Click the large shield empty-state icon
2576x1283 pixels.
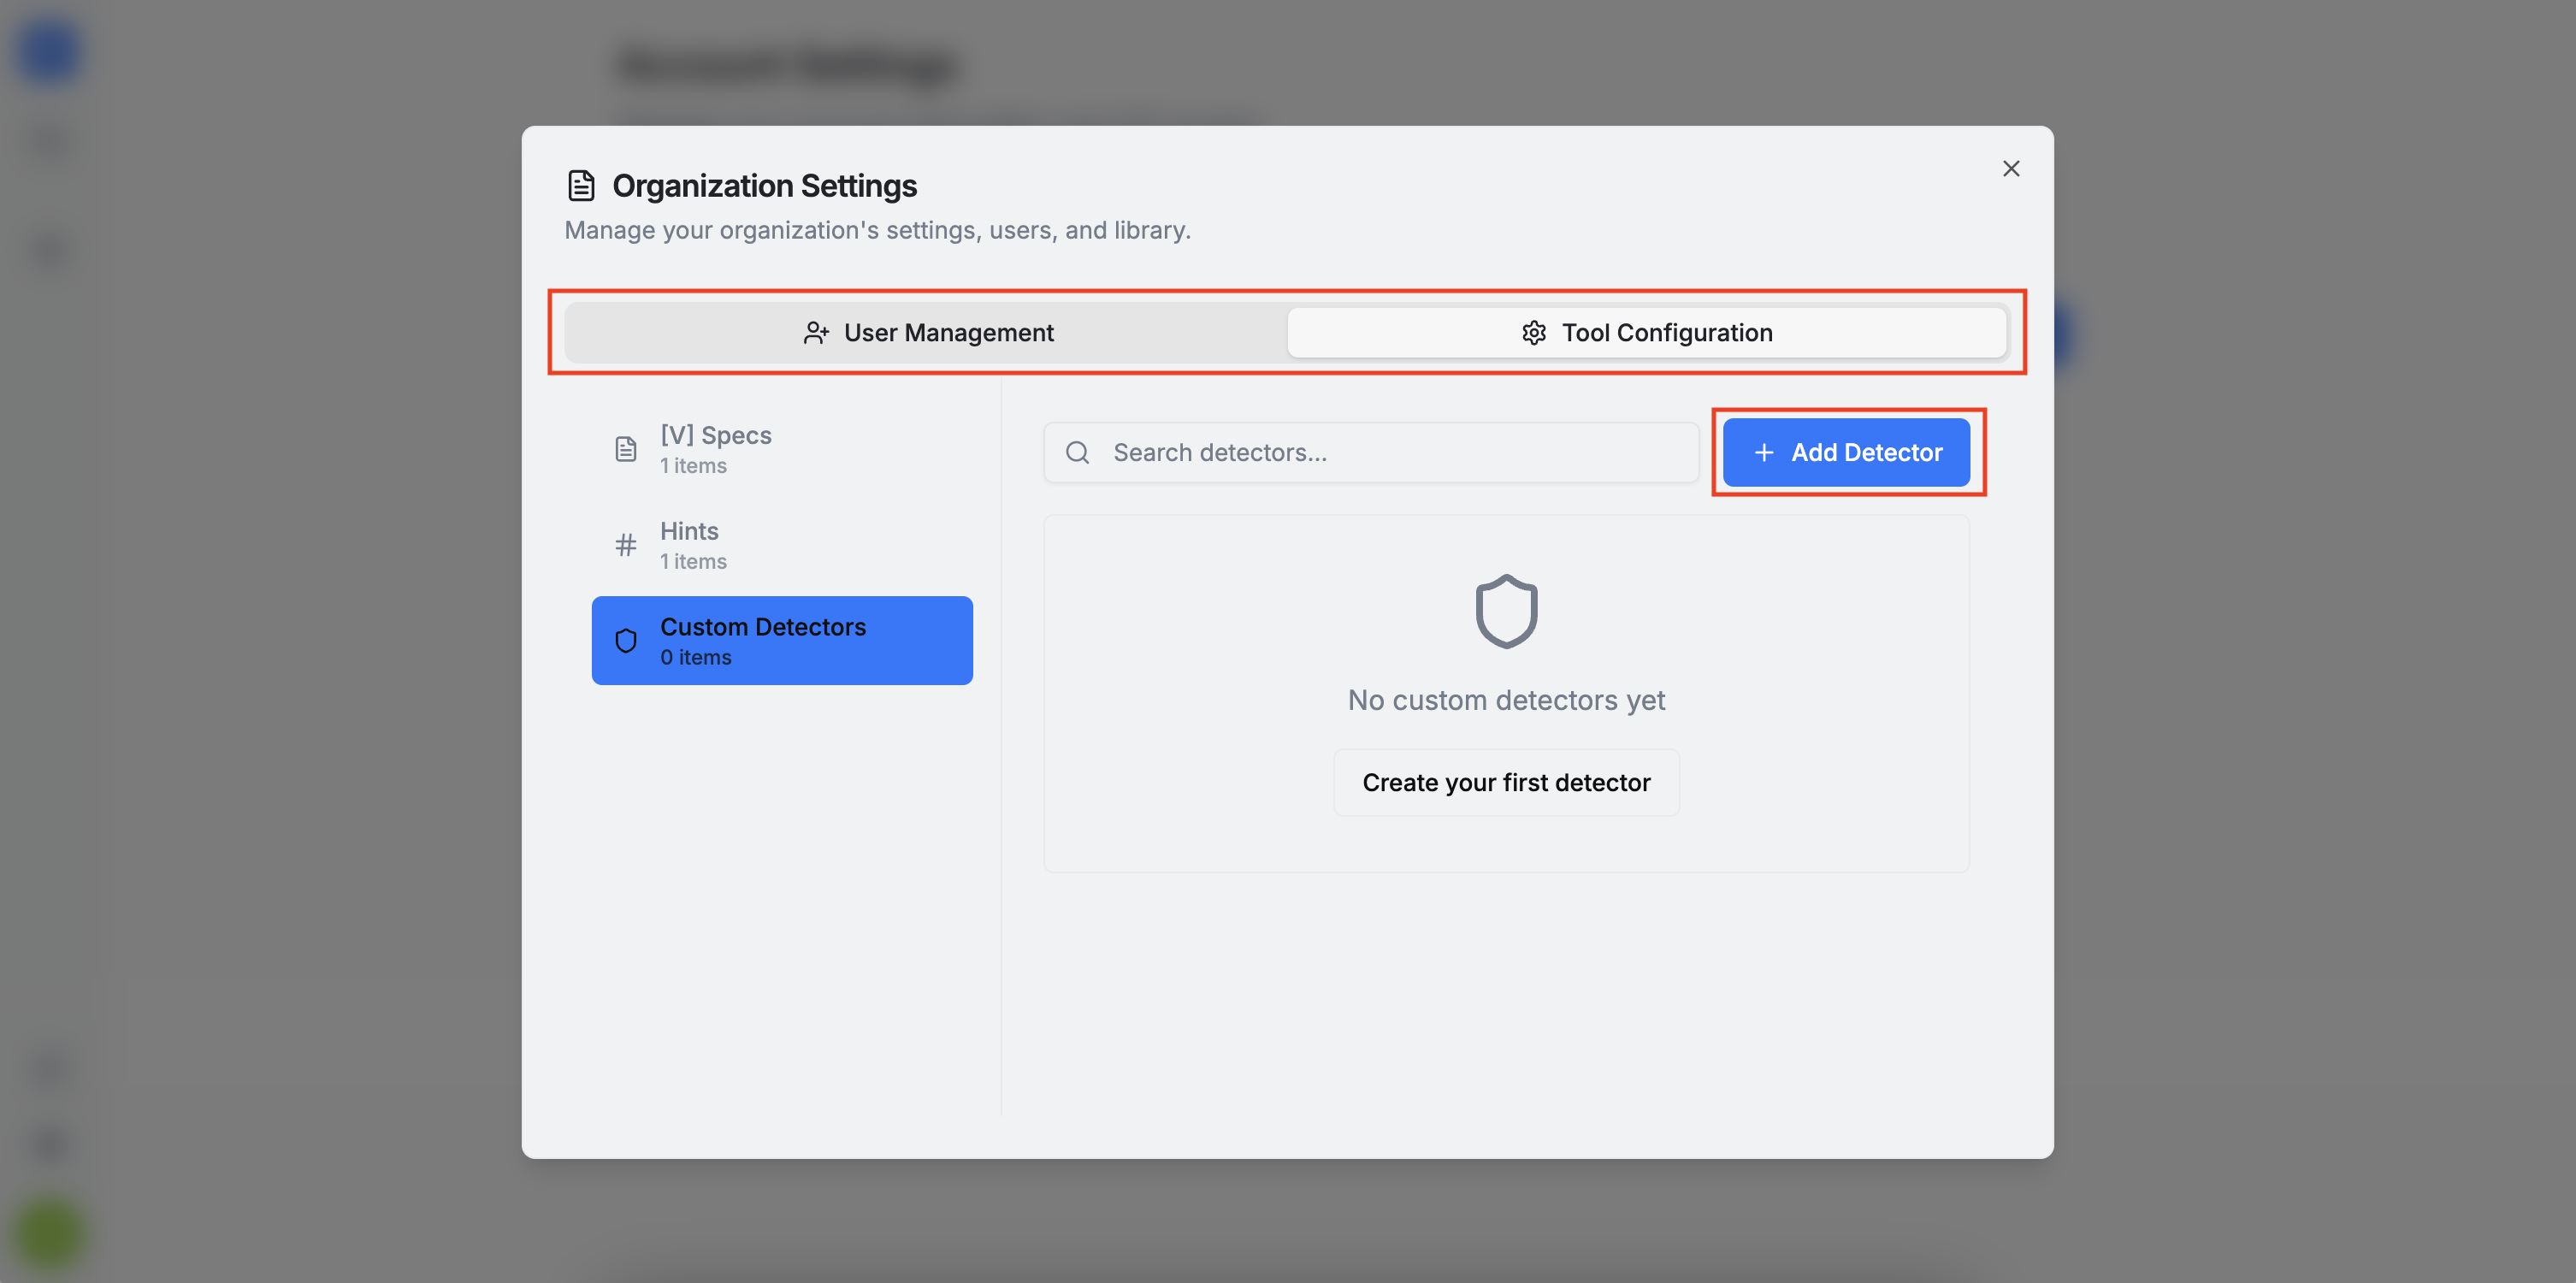click(x=1505, y=611)
